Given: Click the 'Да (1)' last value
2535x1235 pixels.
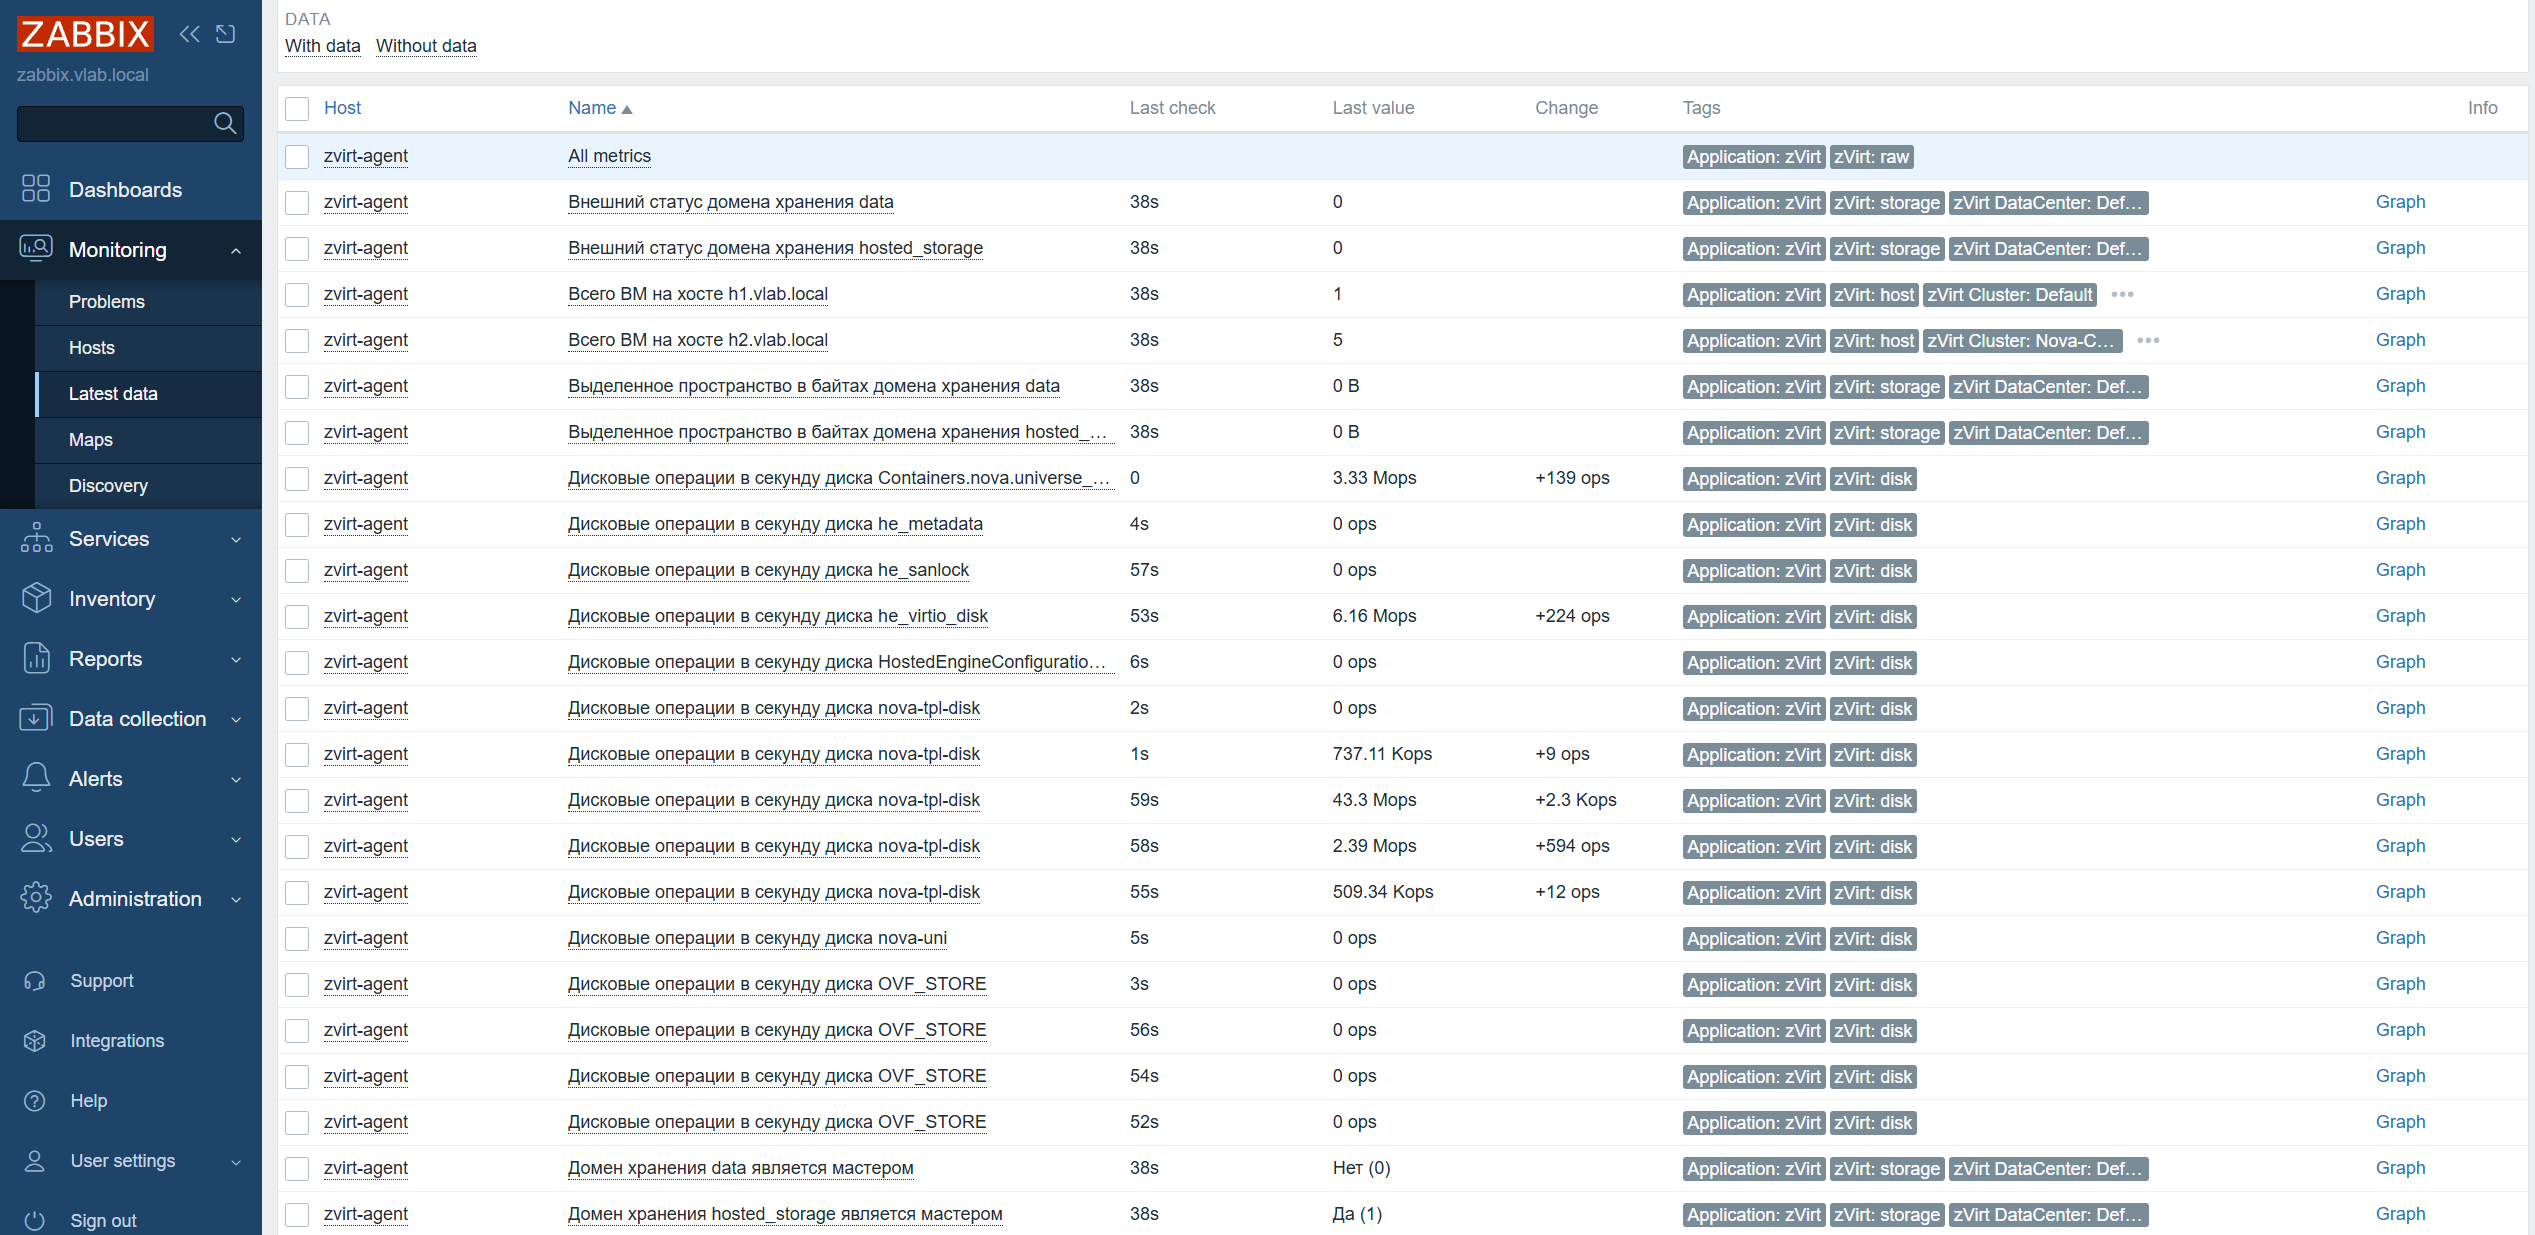Looking at the screenshot, I should [1357, 1214].
